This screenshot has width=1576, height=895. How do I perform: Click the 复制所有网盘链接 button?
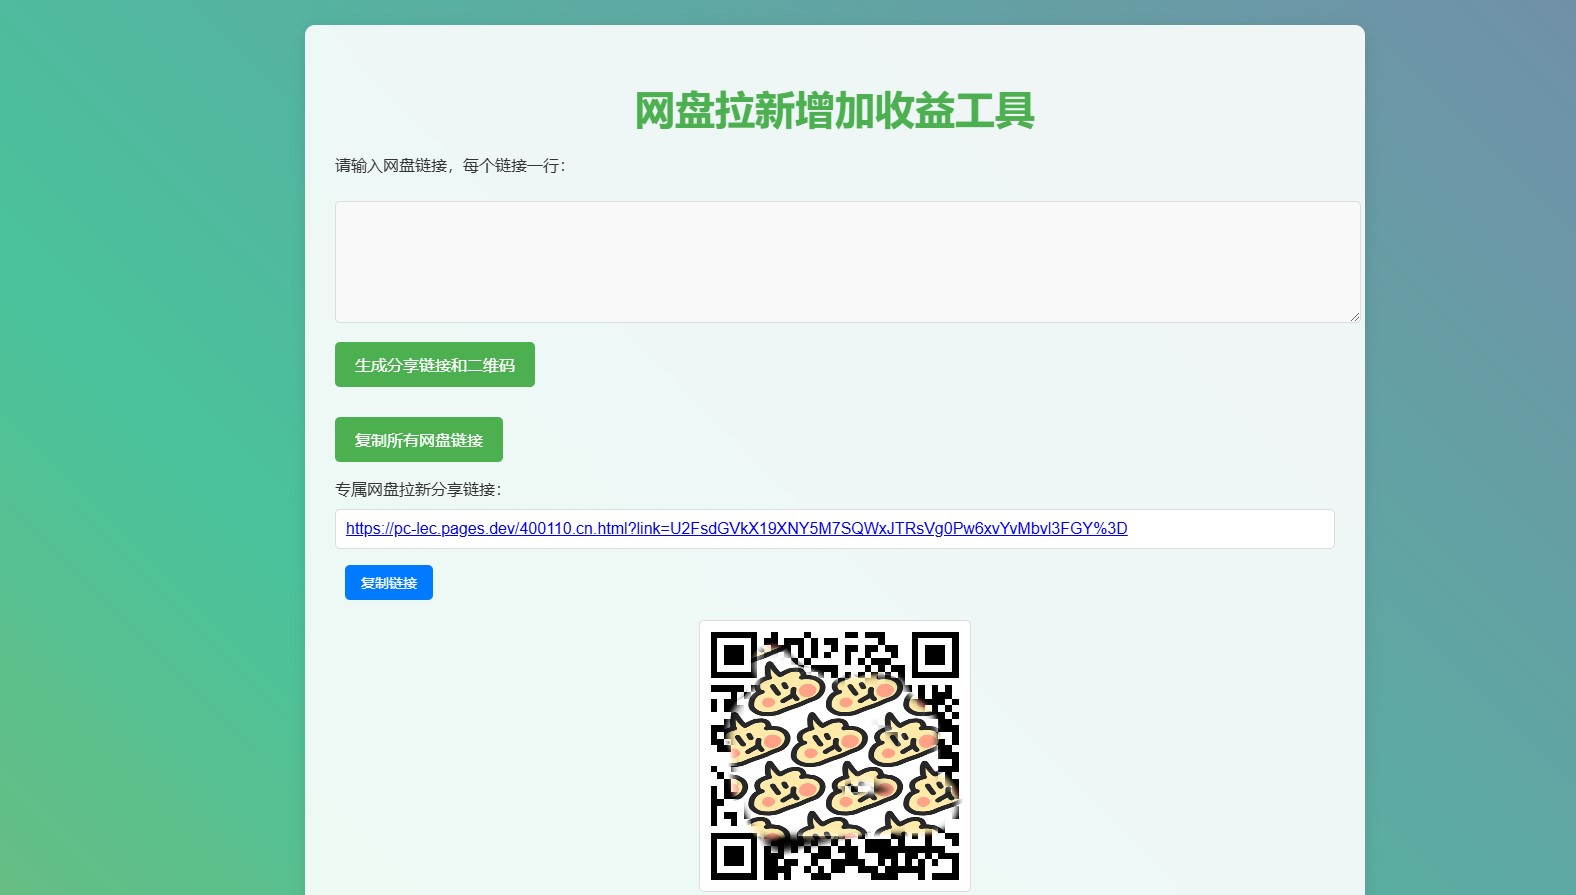coord(419,440)
